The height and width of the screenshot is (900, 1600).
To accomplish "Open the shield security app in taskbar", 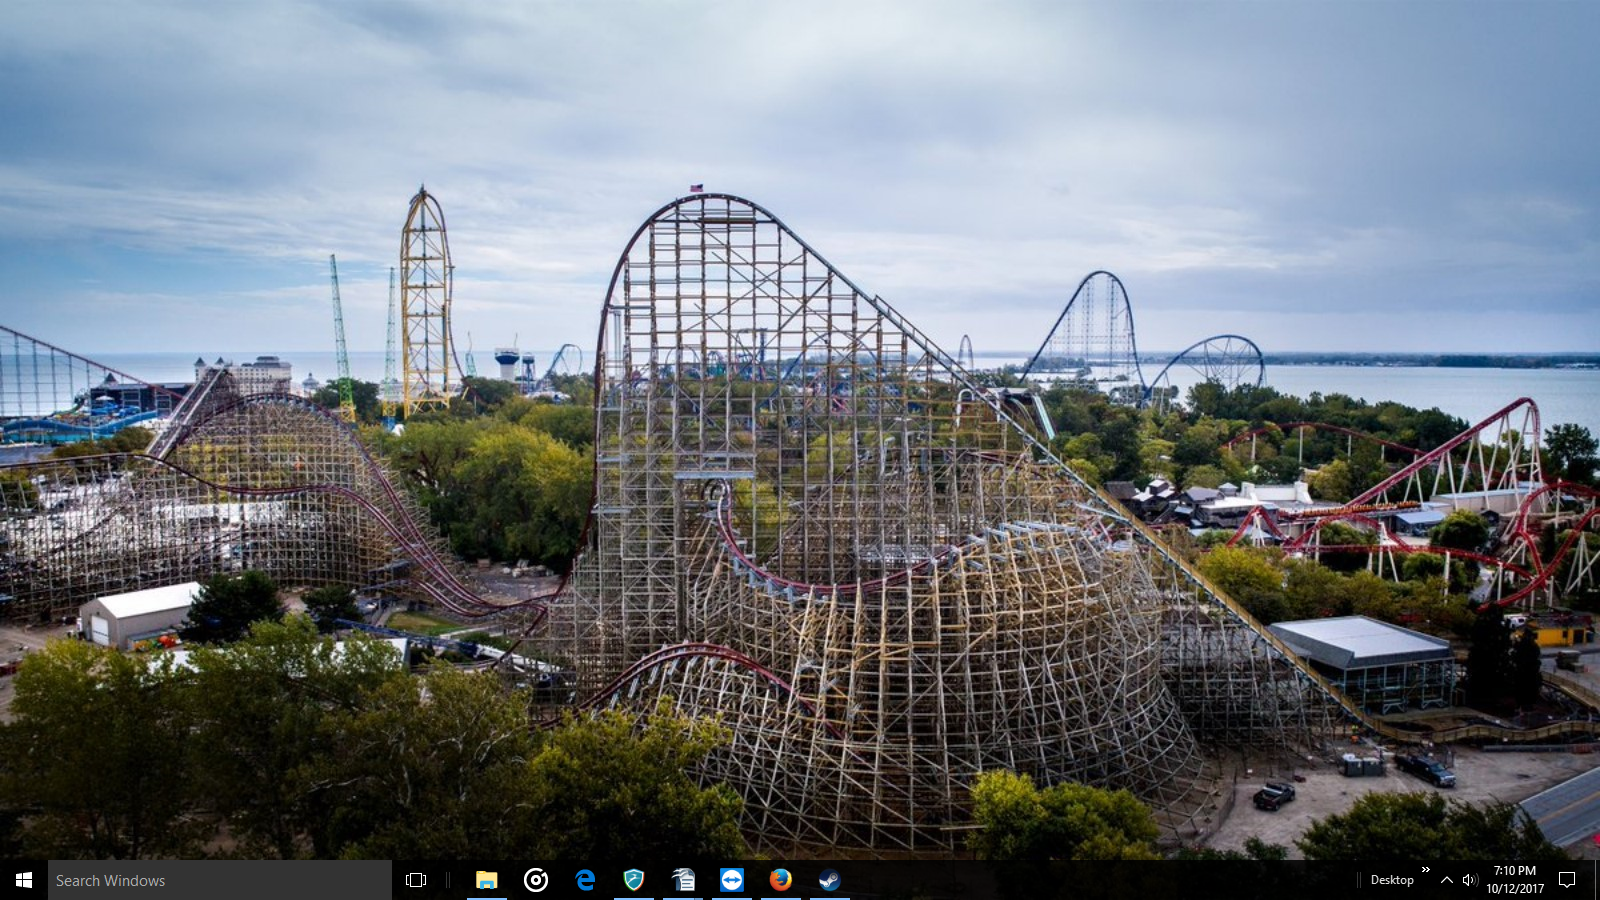I will [633, 880].
